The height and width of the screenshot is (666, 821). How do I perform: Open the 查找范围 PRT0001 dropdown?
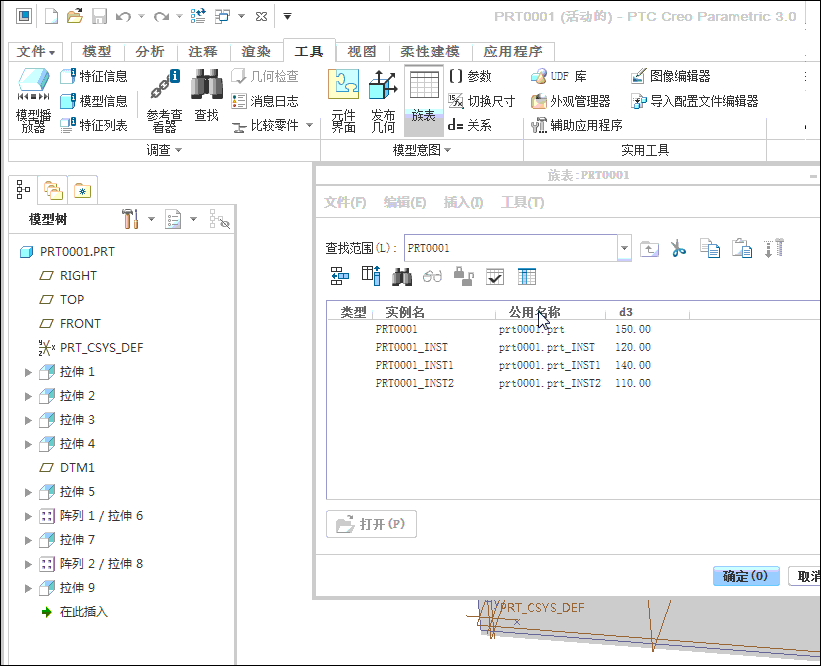(x=624, y=248)
